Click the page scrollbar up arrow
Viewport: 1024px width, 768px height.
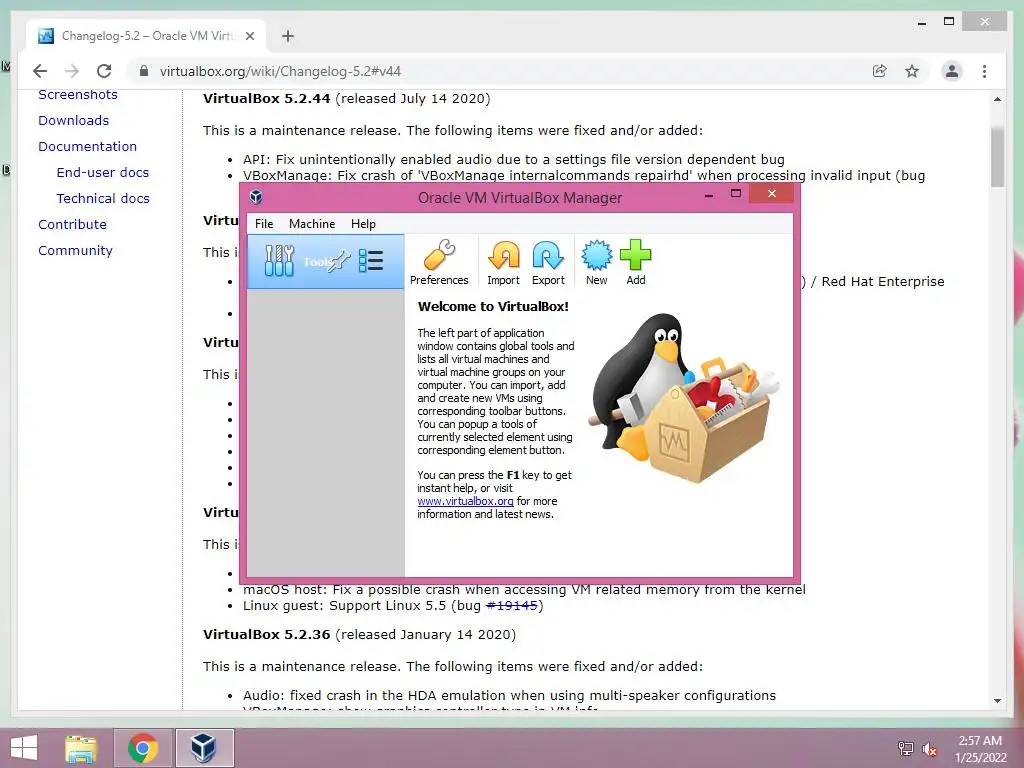click(997, 99)
